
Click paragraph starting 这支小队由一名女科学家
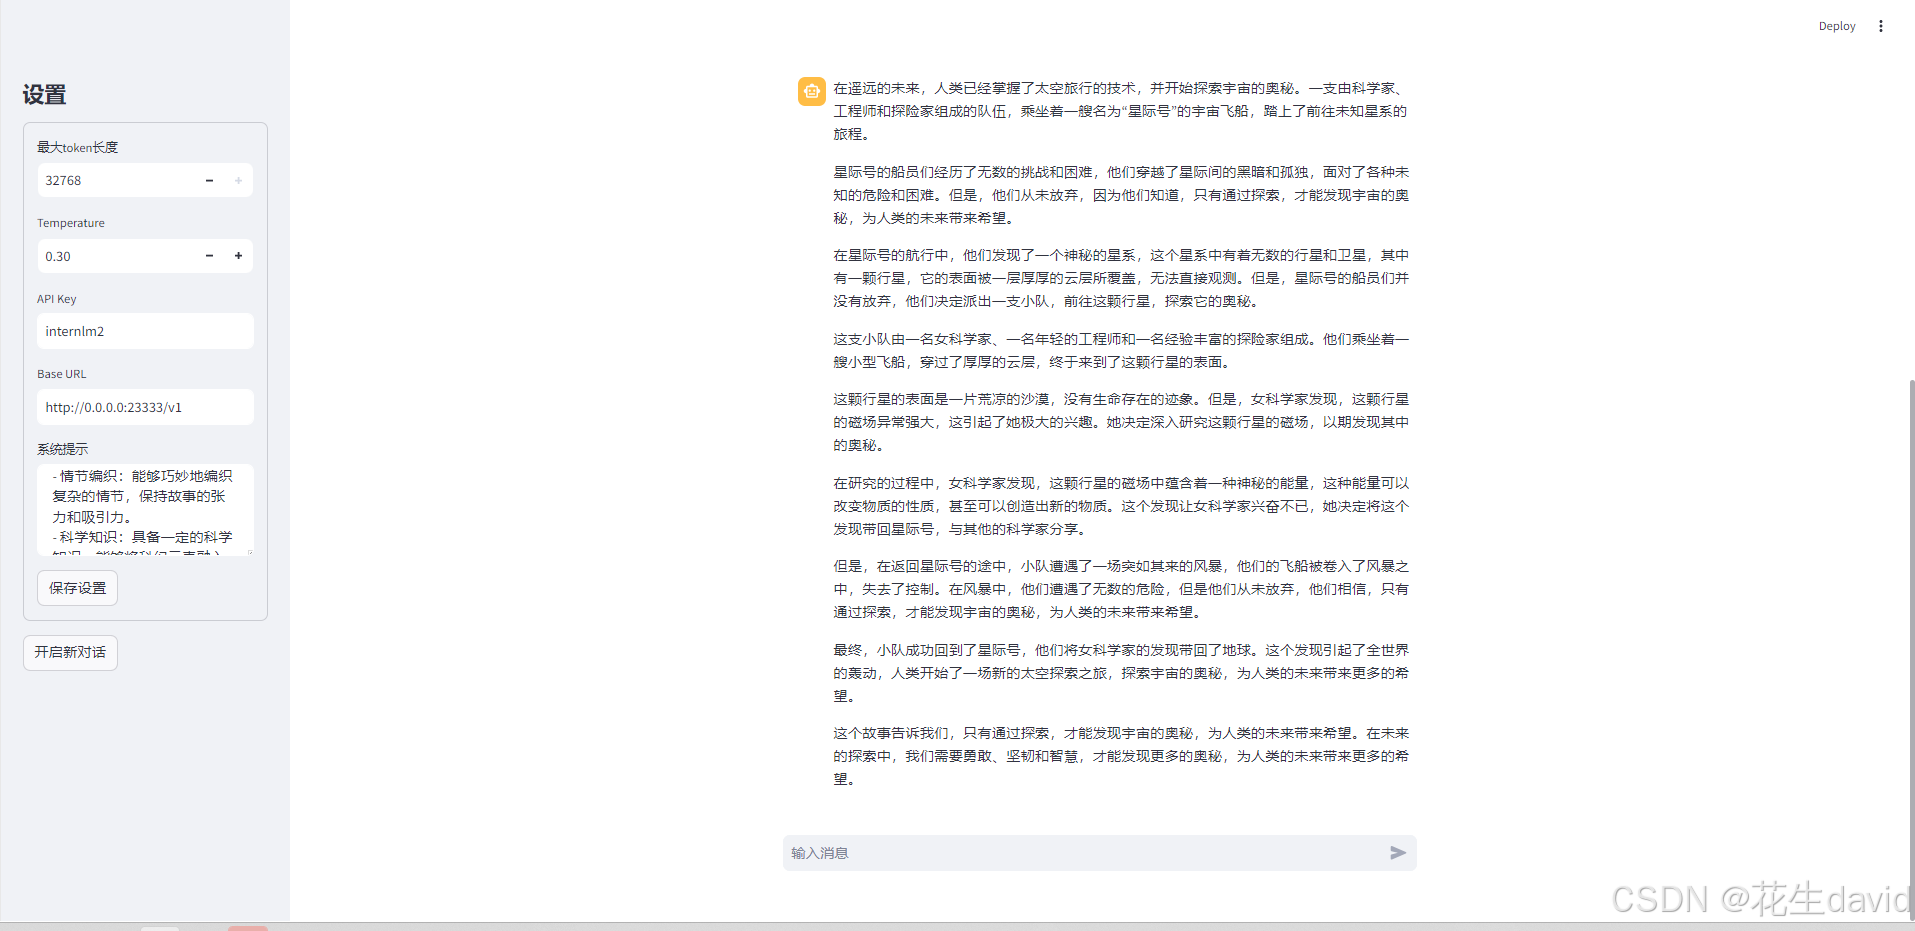1120,351
